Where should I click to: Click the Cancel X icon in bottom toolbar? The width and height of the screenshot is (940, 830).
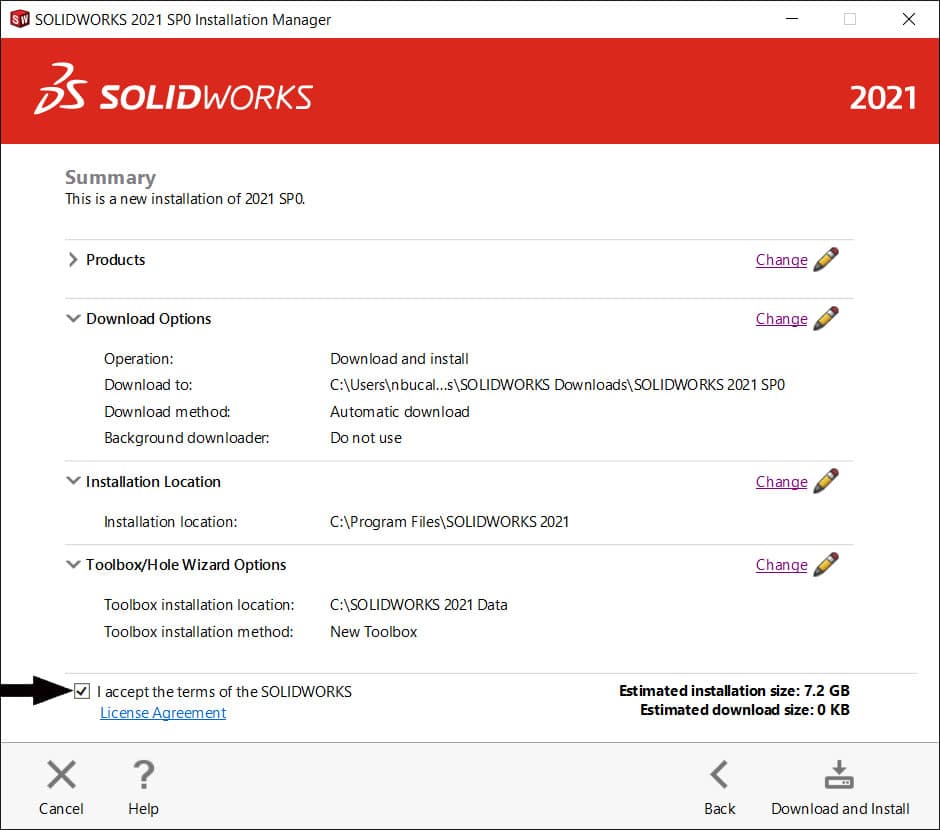[x=61, y=774]
